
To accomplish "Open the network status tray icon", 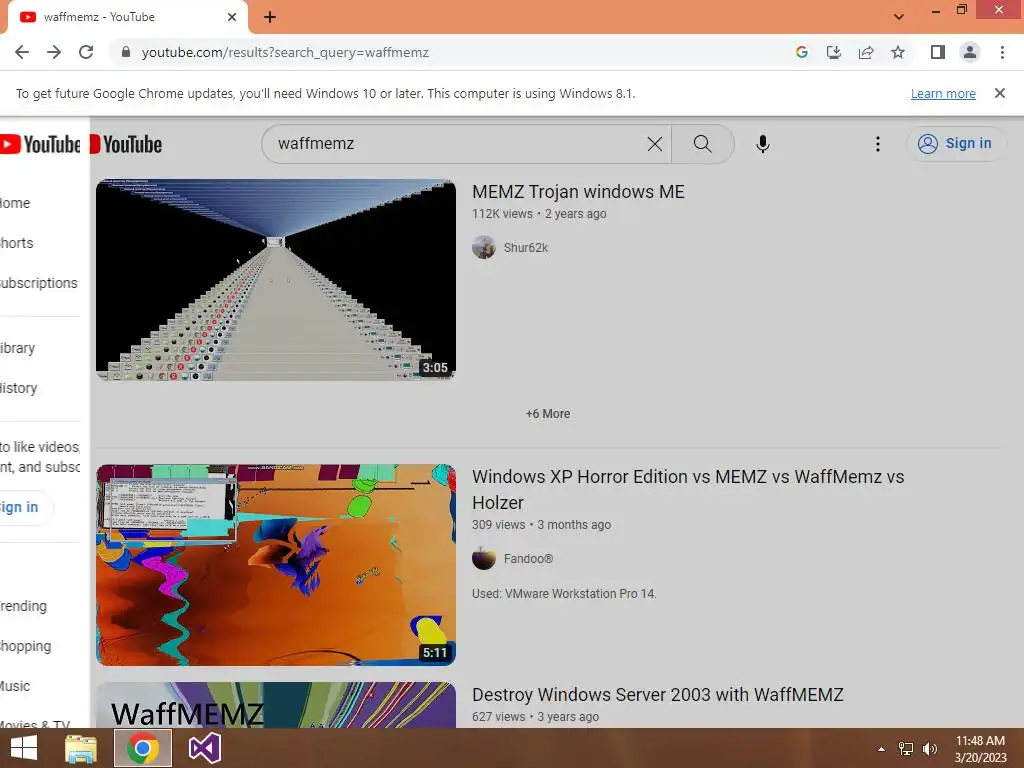I will pyautogui.click(x=906, y=749).
